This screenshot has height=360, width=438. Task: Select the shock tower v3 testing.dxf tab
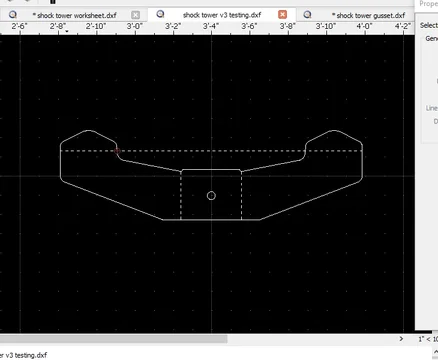(222, 15)
